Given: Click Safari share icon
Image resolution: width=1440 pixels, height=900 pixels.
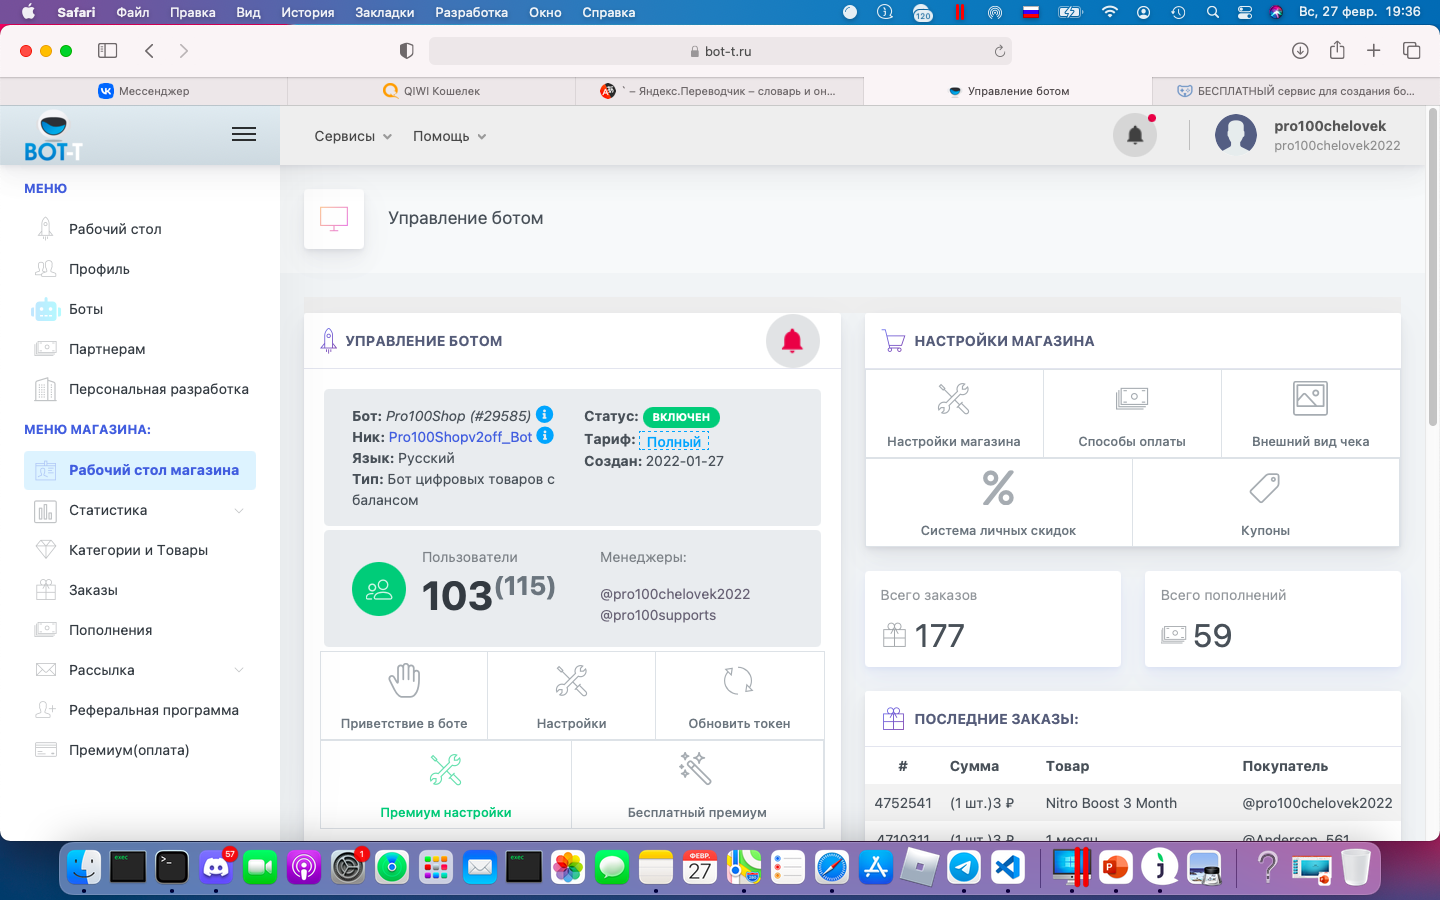Looking at the screenshot, I should point(1337,50).
